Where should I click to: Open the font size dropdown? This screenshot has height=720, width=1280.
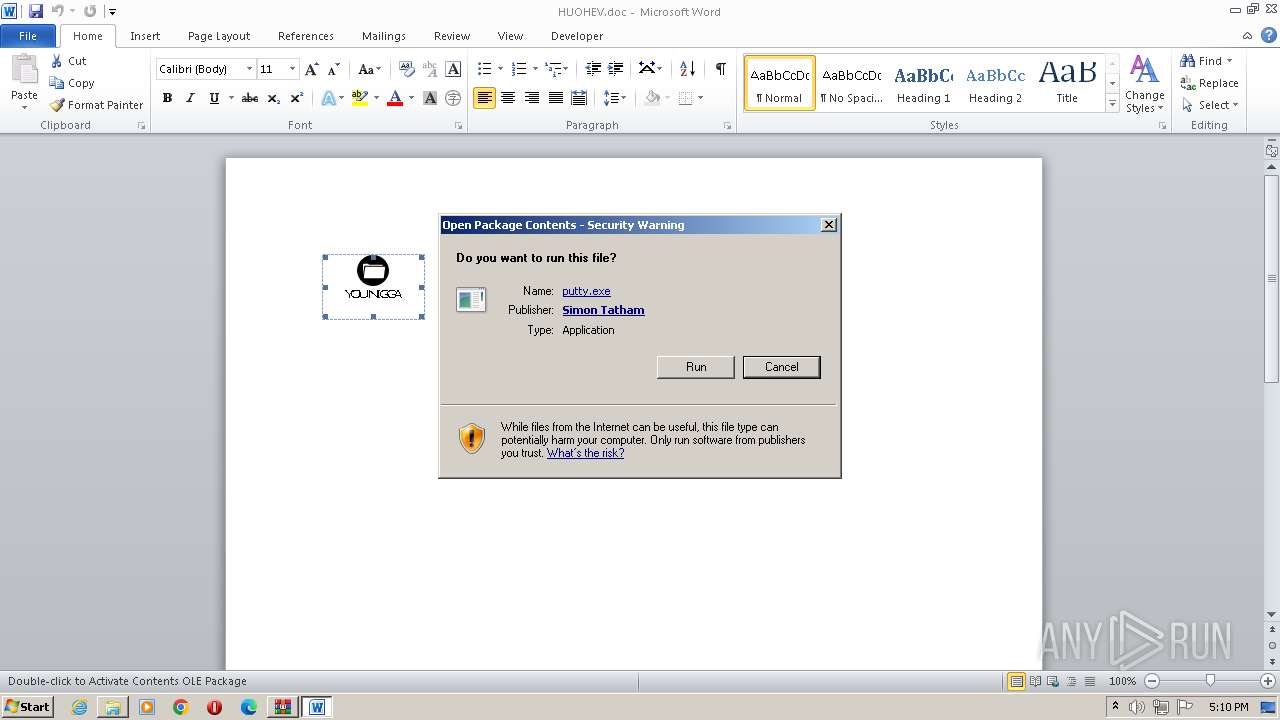point(292,69)
